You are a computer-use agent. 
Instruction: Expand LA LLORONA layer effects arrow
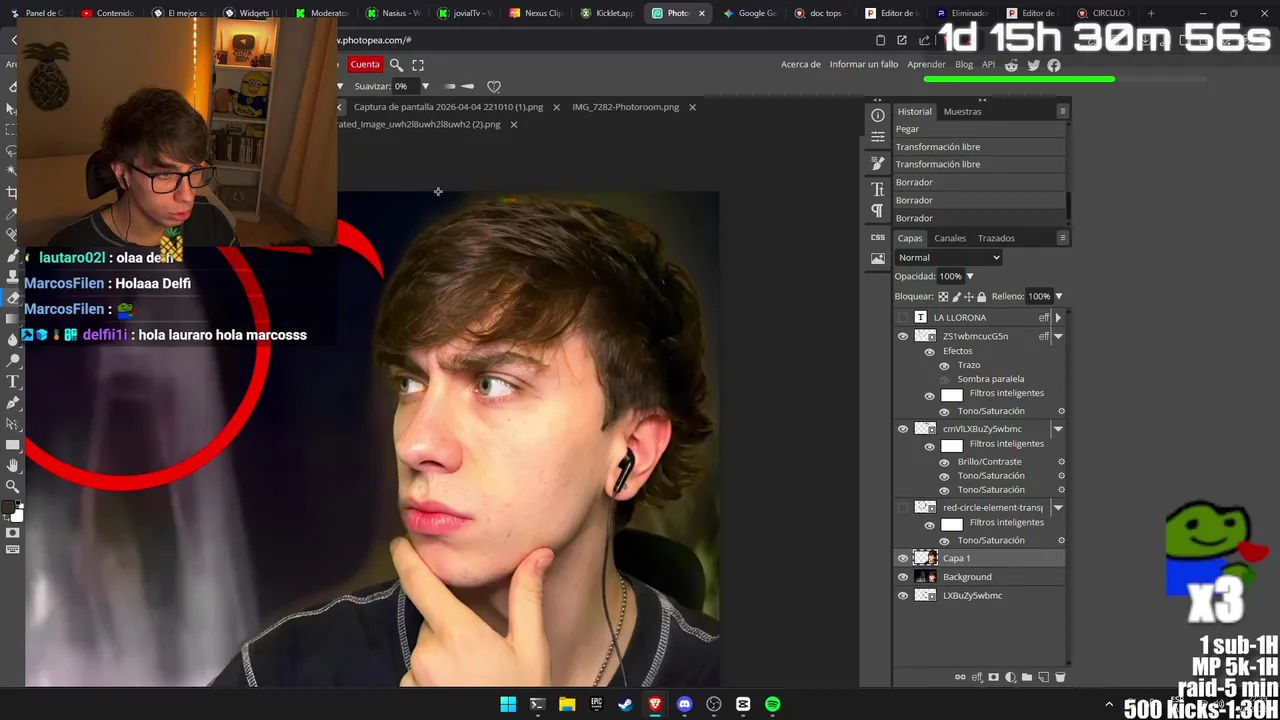click(x=1058, y=317)
